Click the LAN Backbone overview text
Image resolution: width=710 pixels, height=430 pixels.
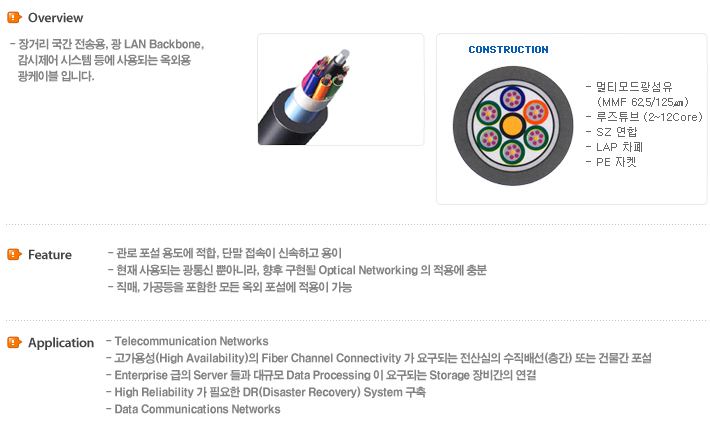(x=164, y=44)
